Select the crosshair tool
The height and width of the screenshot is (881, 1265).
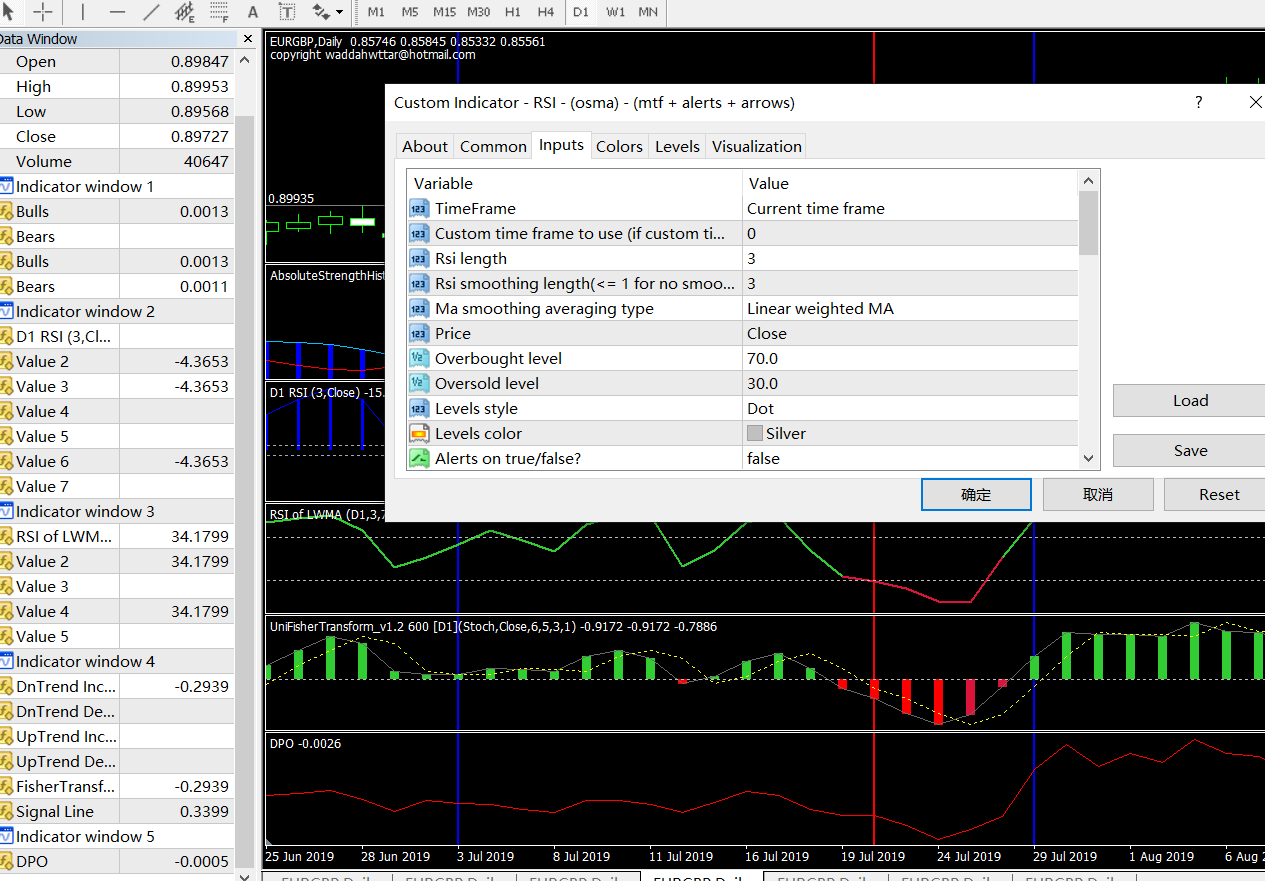coord(43,12)
